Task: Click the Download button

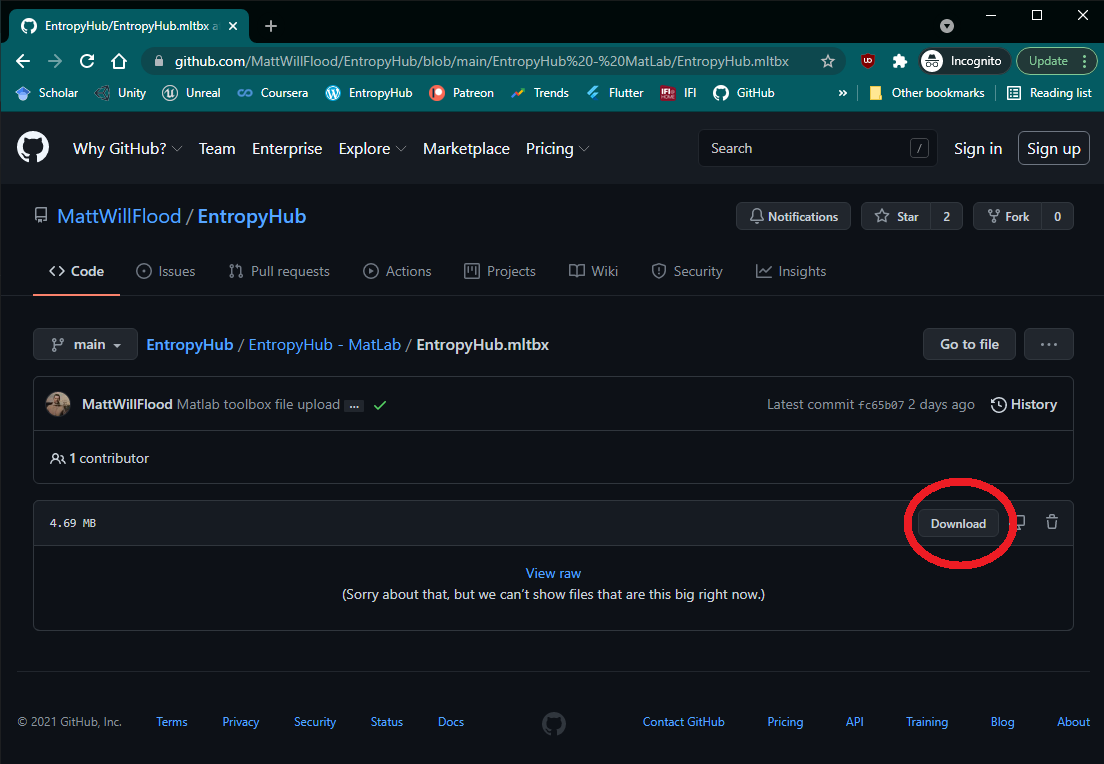Action: click(x=958, y=523)
